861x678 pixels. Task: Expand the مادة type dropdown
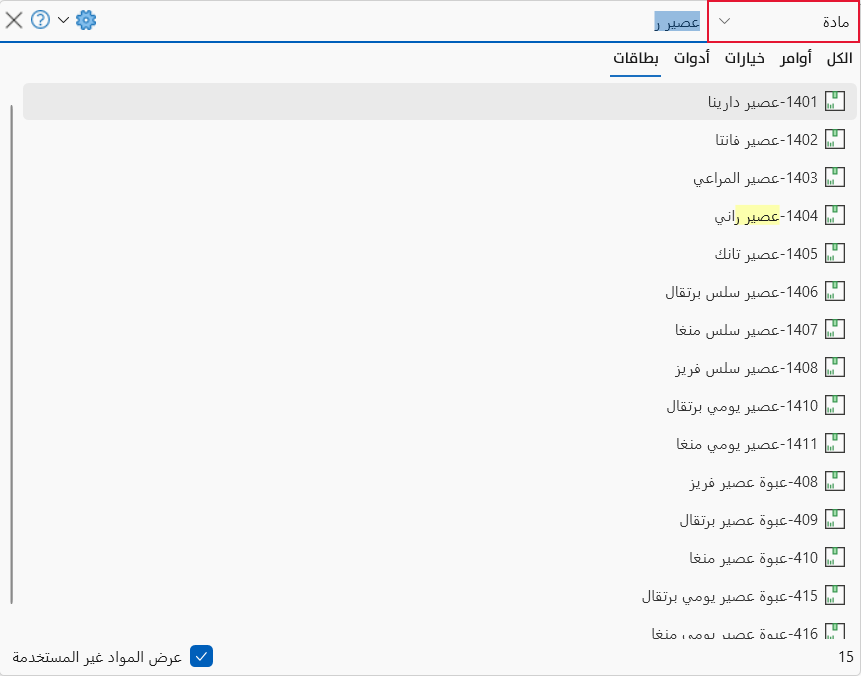pyautogui.click(x=784, y=21)
